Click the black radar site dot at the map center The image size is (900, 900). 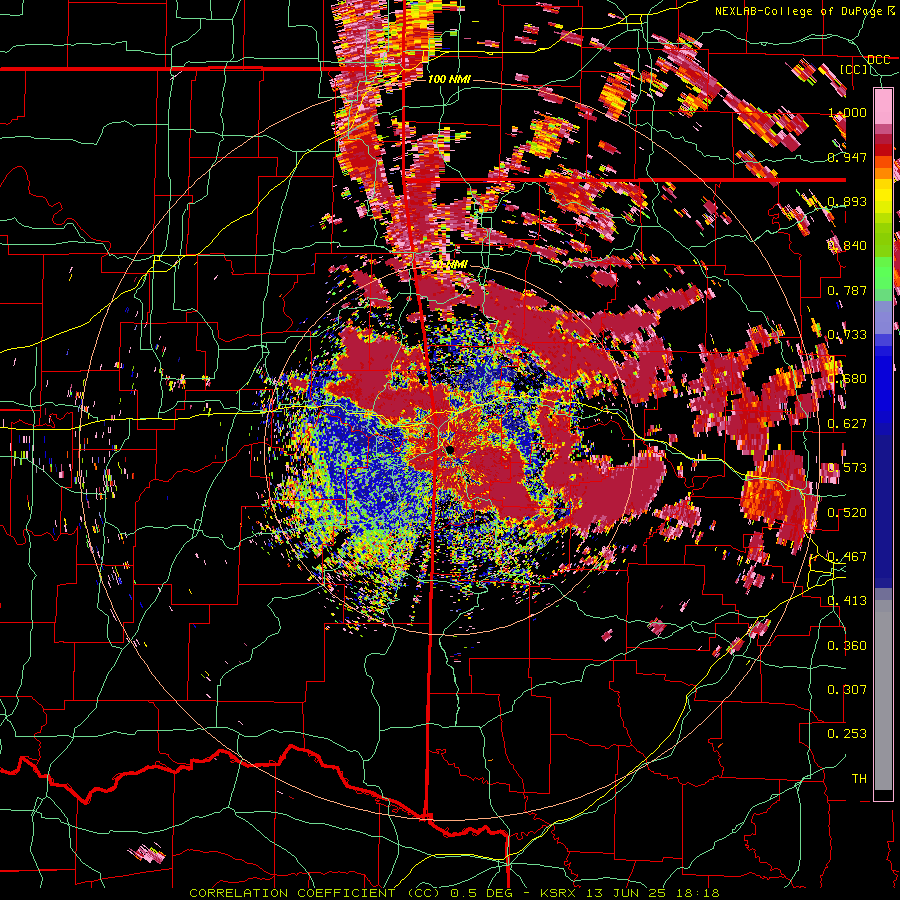(x=450, y=449)
